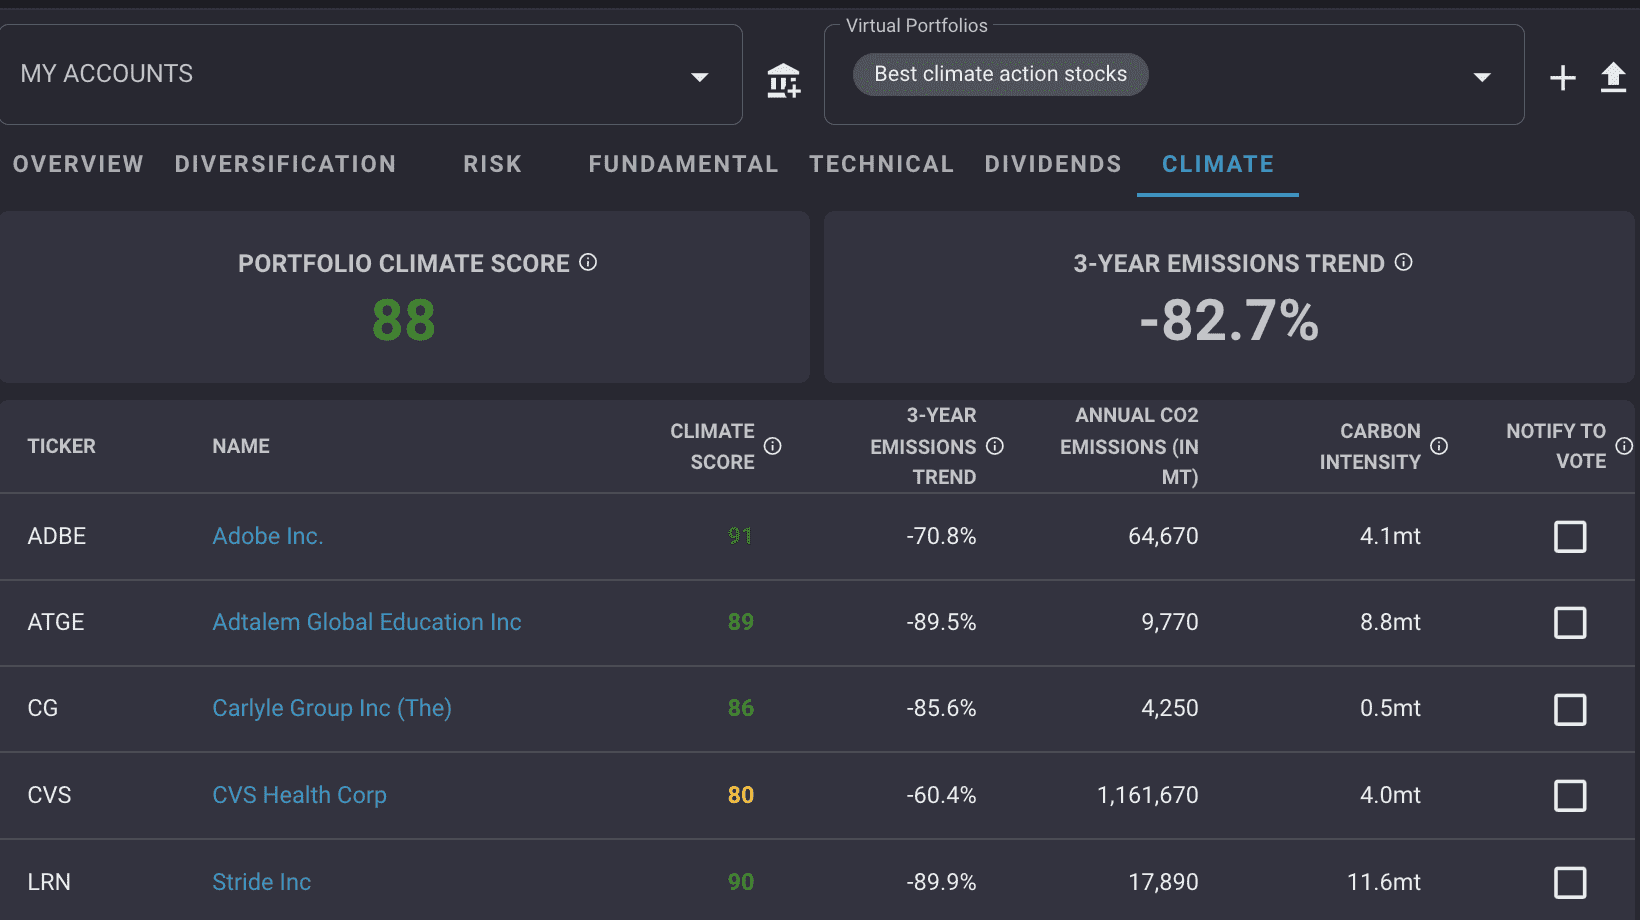Click info icon in Carbon Intensity column header
The height and width of the screenshot is (920, 1640).
[x=1439, y=446]
